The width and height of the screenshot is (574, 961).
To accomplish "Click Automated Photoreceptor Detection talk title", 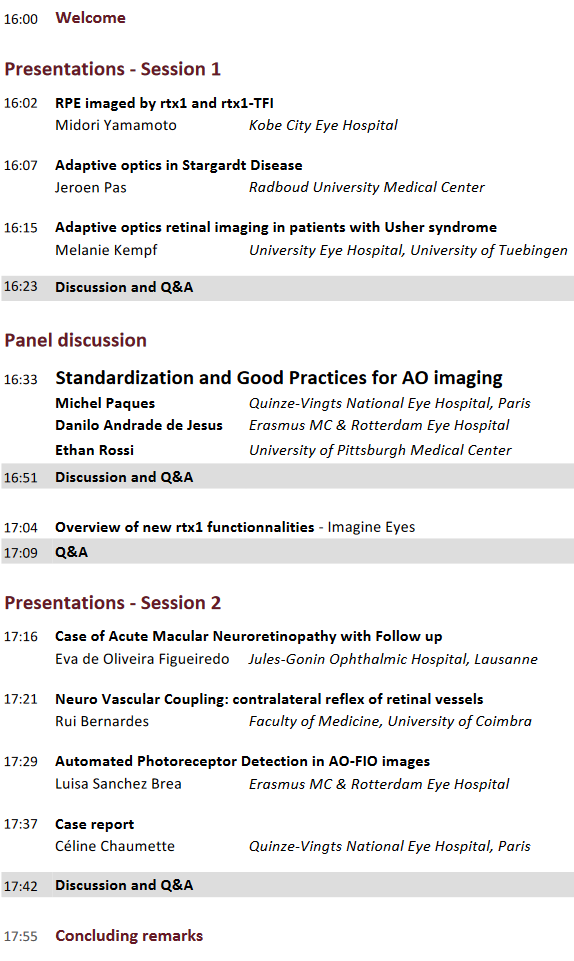I will click(x=242, y=761).
